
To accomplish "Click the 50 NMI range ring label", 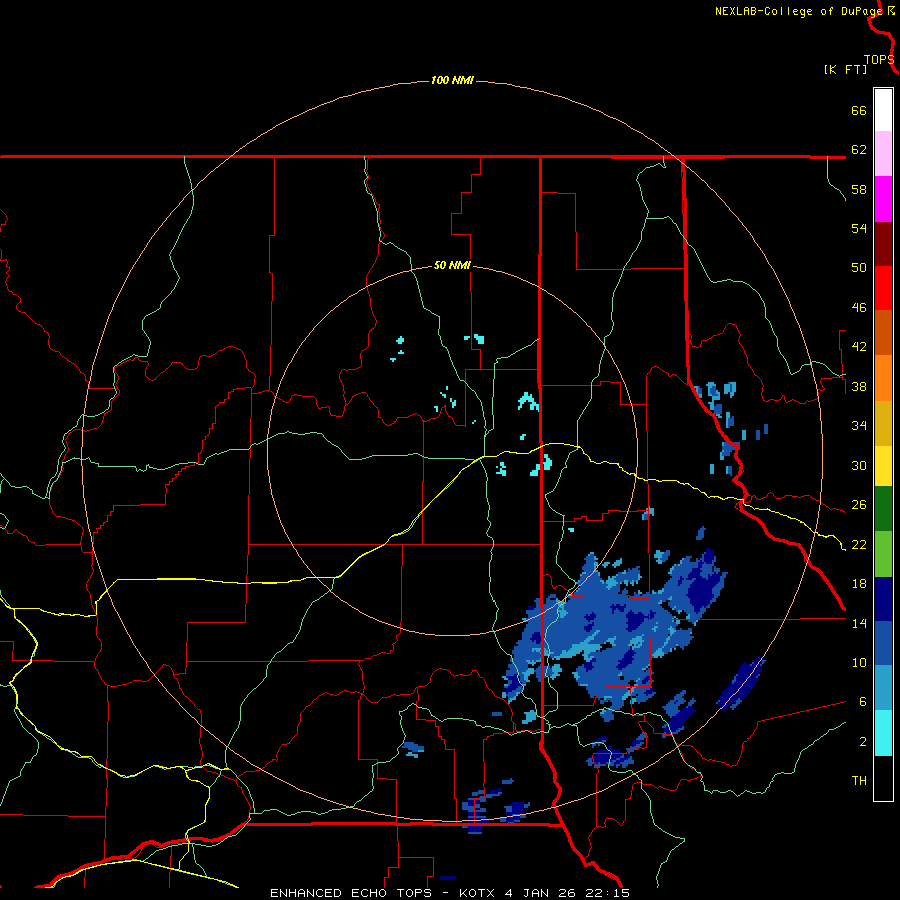I will pos(452,265).
